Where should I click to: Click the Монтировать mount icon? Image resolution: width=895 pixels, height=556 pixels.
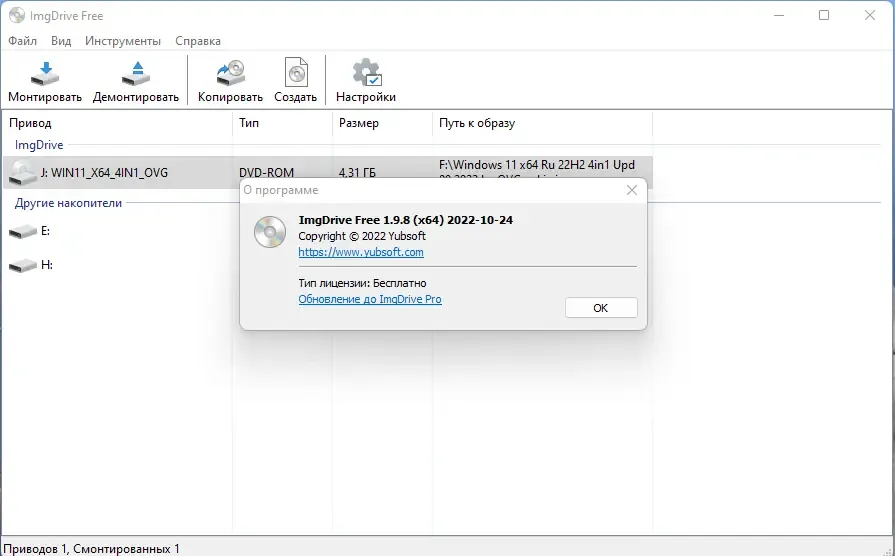[x=45, y=74]
